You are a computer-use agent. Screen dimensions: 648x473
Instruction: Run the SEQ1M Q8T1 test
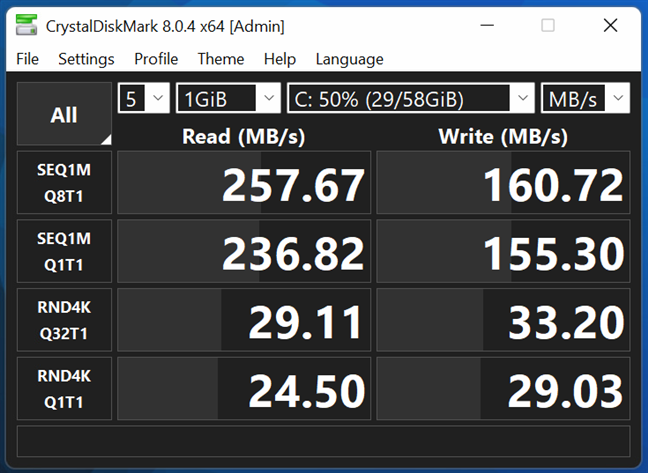[64, 182]
